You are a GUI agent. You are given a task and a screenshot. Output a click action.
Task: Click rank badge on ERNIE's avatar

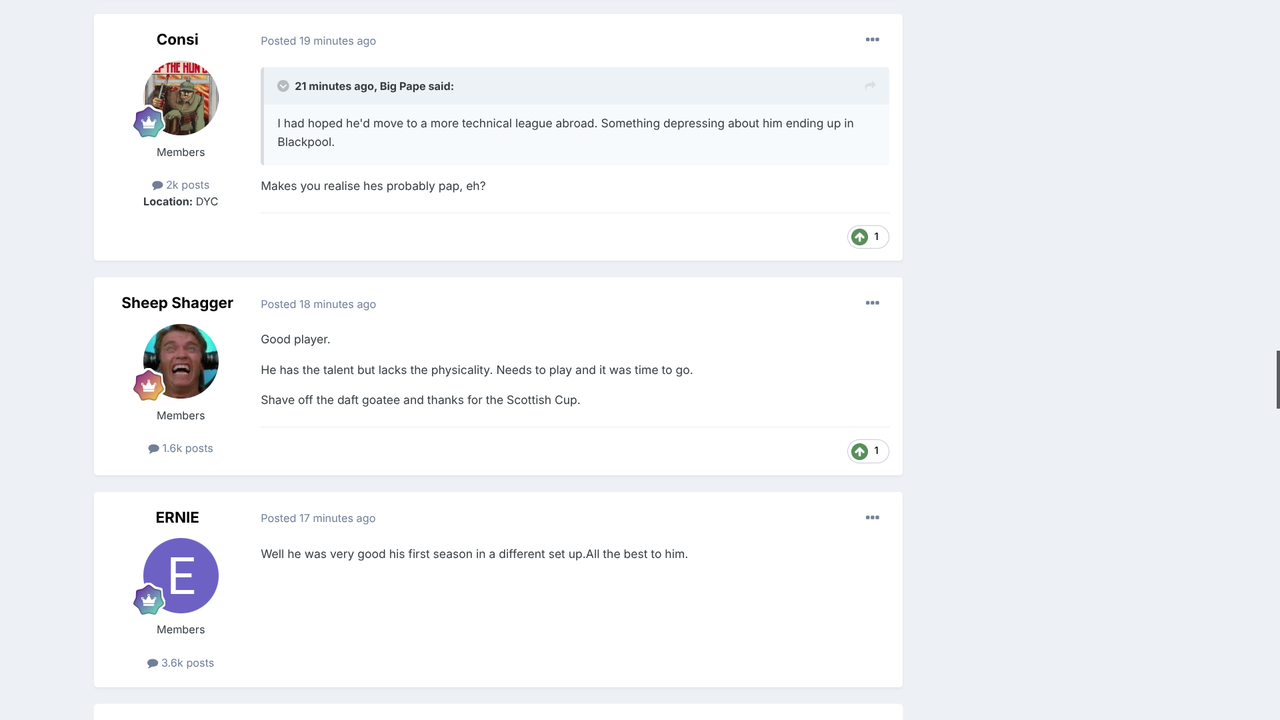[x=149, y=600]
